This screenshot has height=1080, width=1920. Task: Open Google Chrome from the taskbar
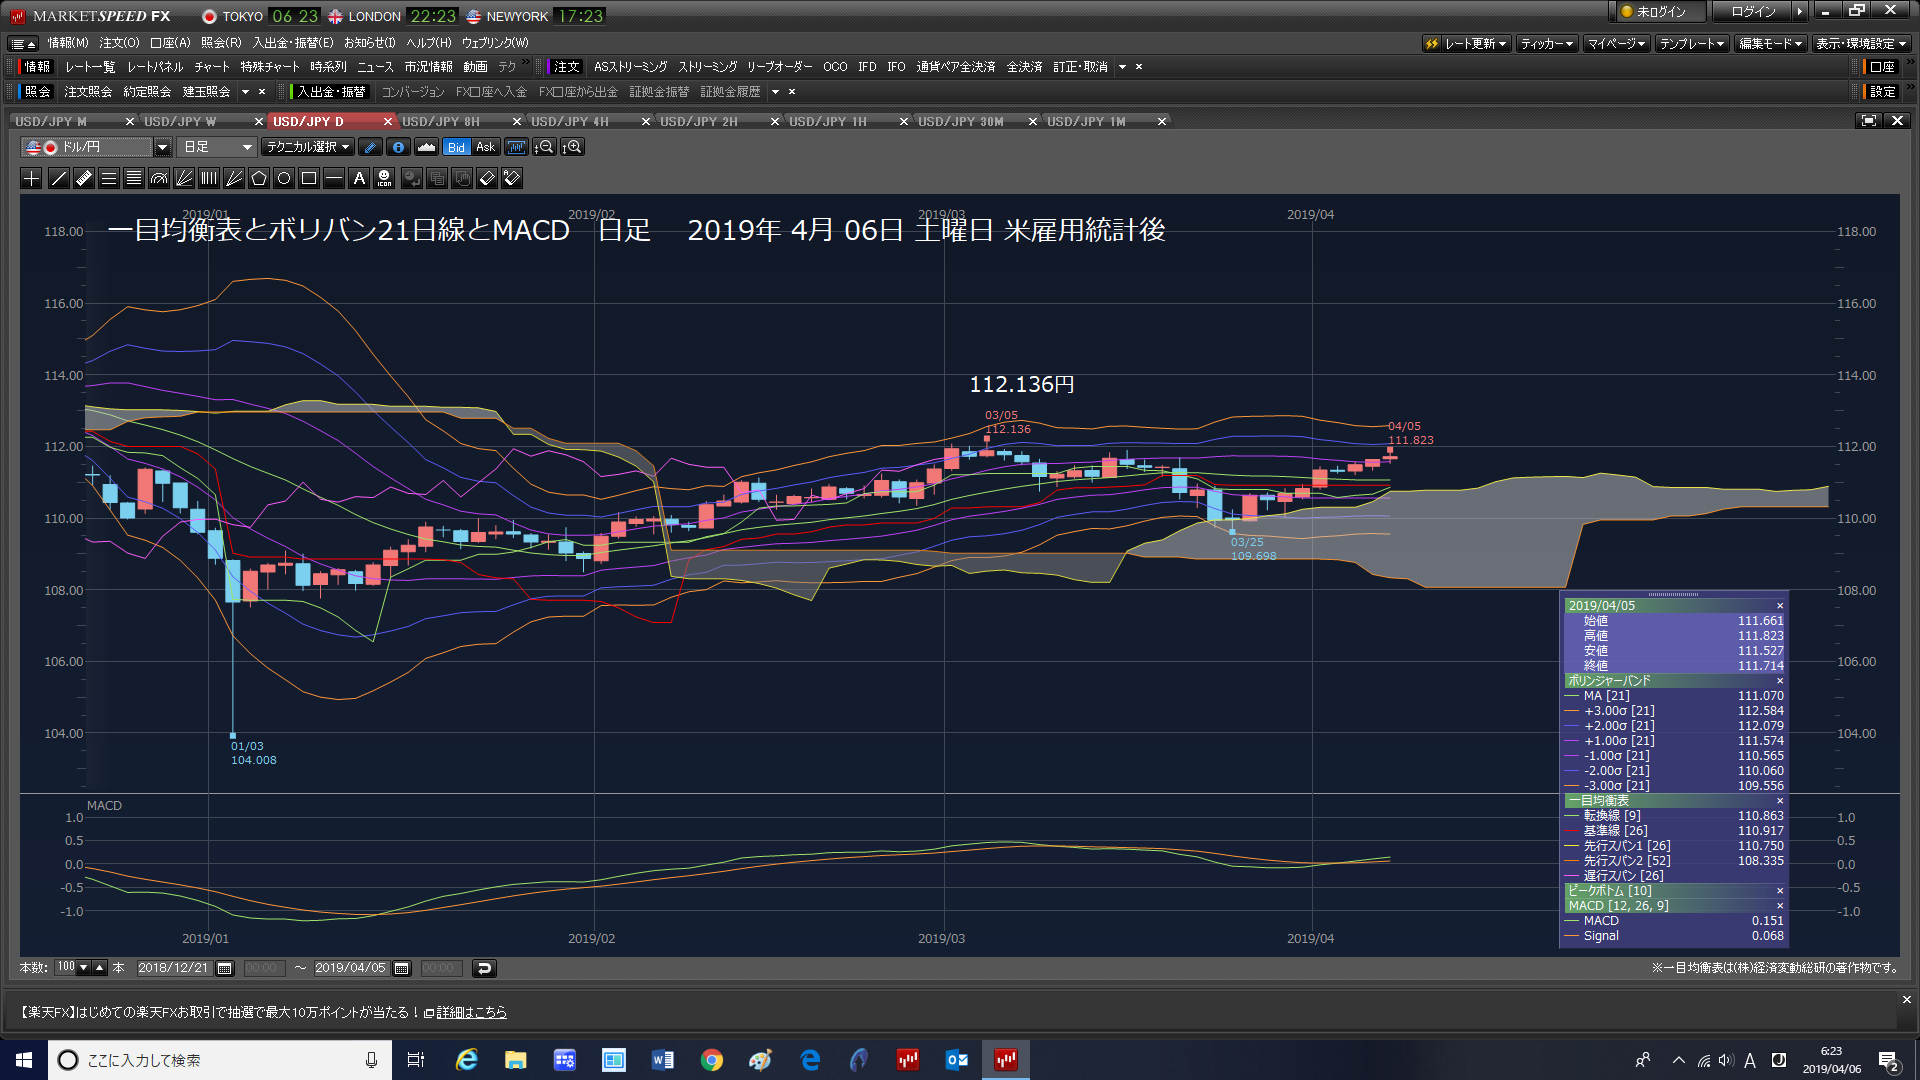pos(712,1060)
